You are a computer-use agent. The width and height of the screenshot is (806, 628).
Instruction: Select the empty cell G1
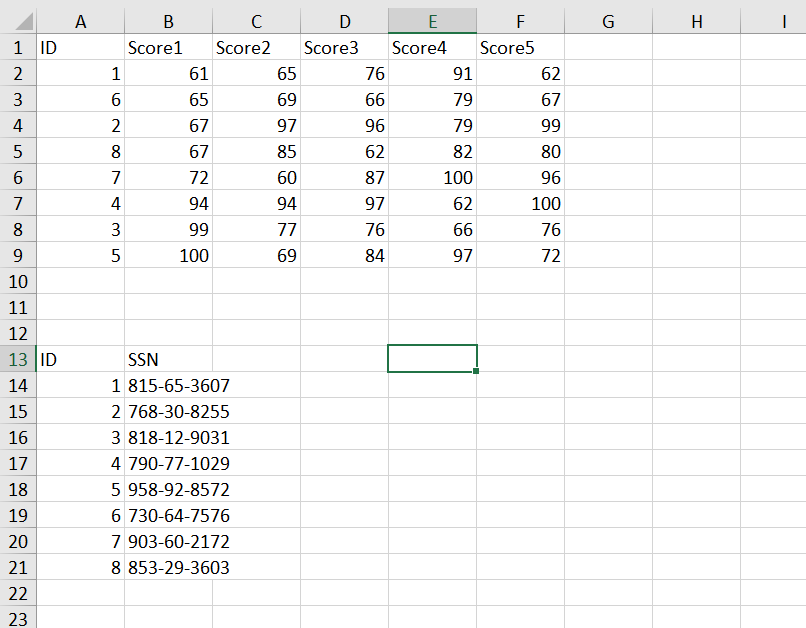[607, 47]
